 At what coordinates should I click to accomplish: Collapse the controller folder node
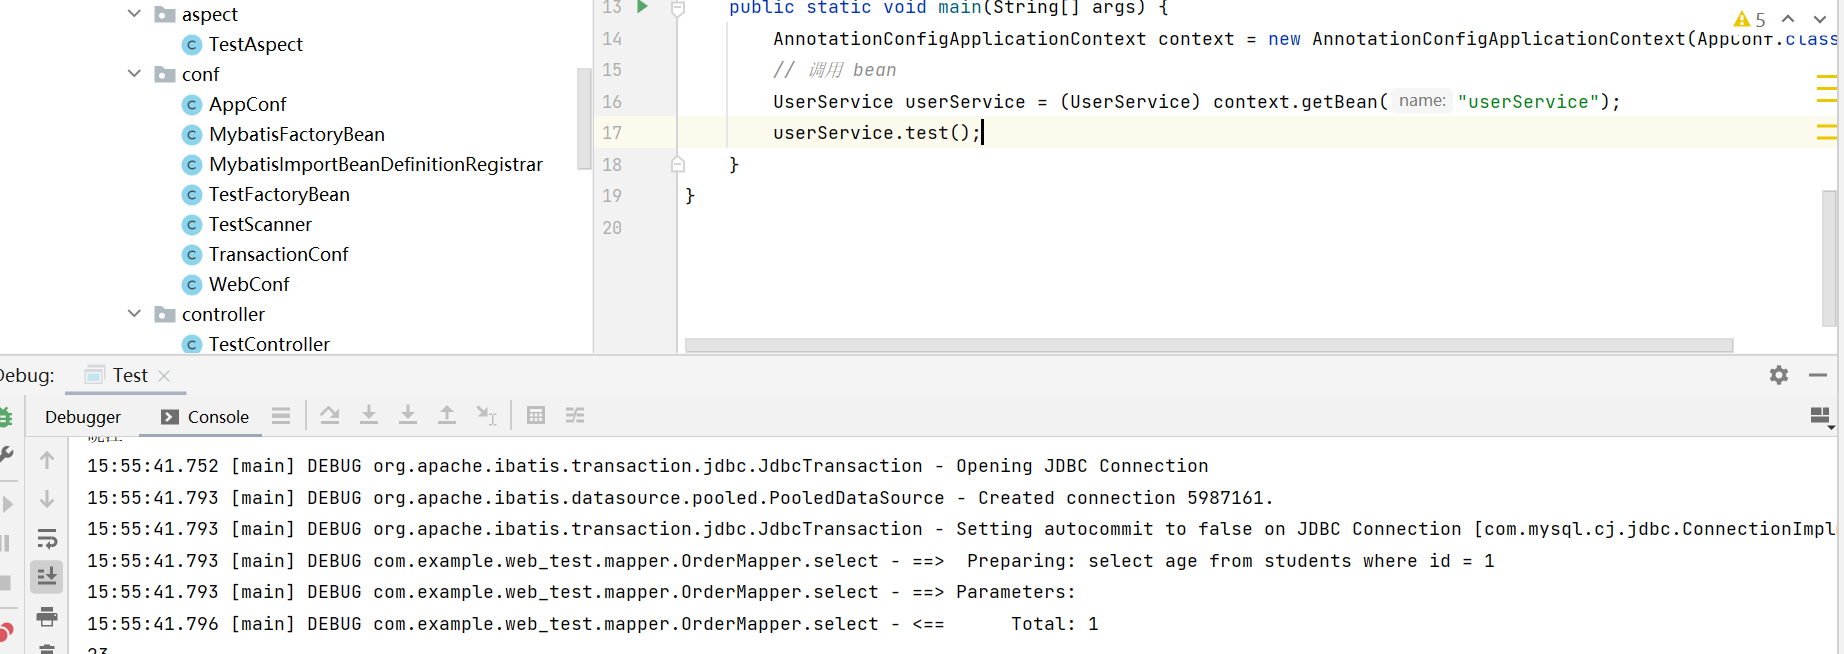coord(135,314)
